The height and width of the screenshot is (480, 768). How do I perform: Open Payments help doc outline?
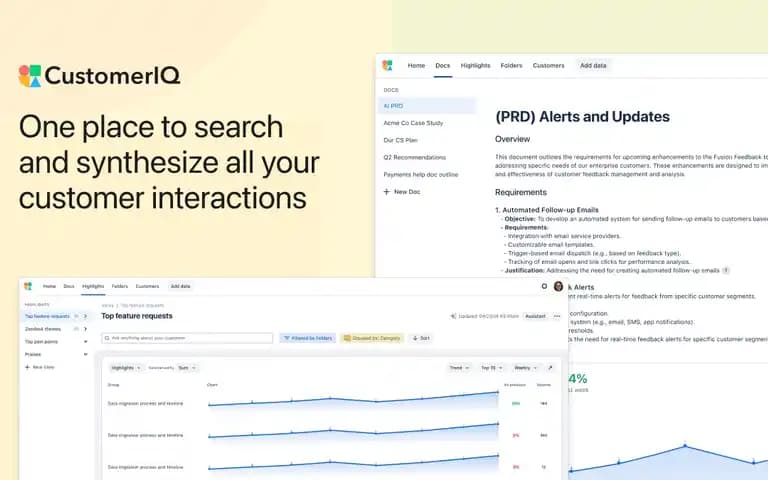point(421,174)
